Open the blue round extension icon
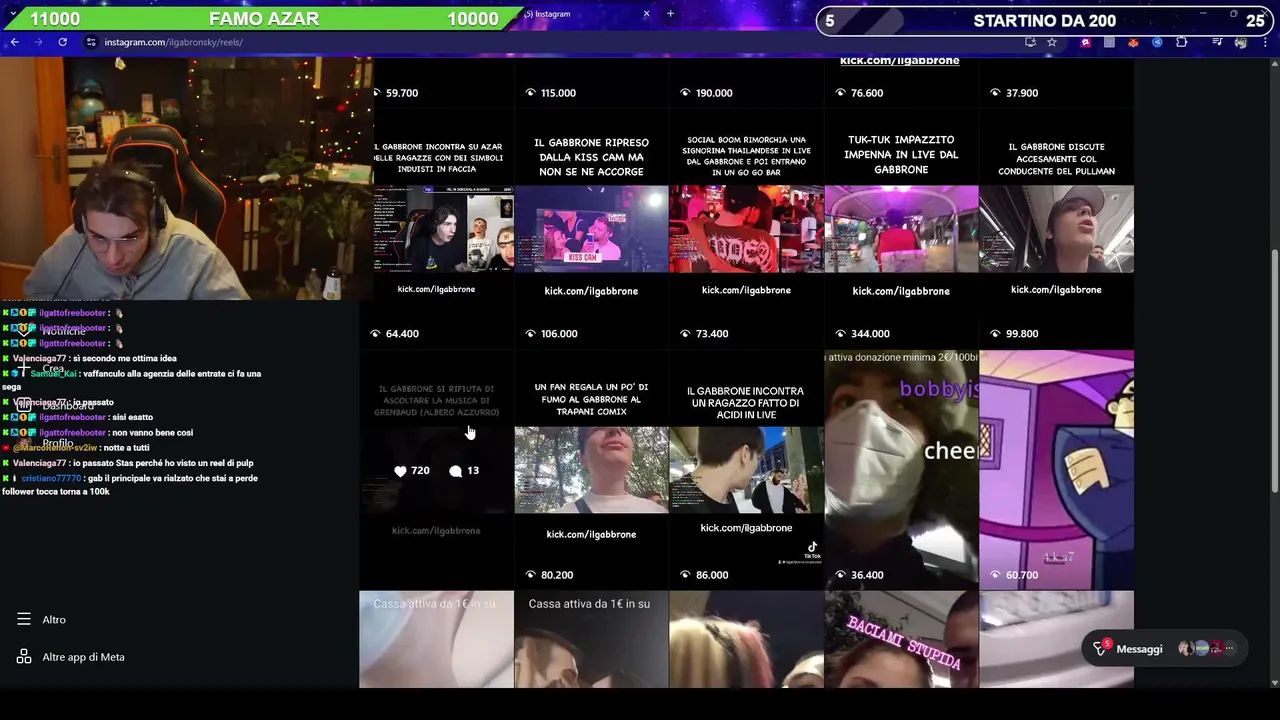The height and width of the screenshot is (720, 1280). tap(1157, 42)
